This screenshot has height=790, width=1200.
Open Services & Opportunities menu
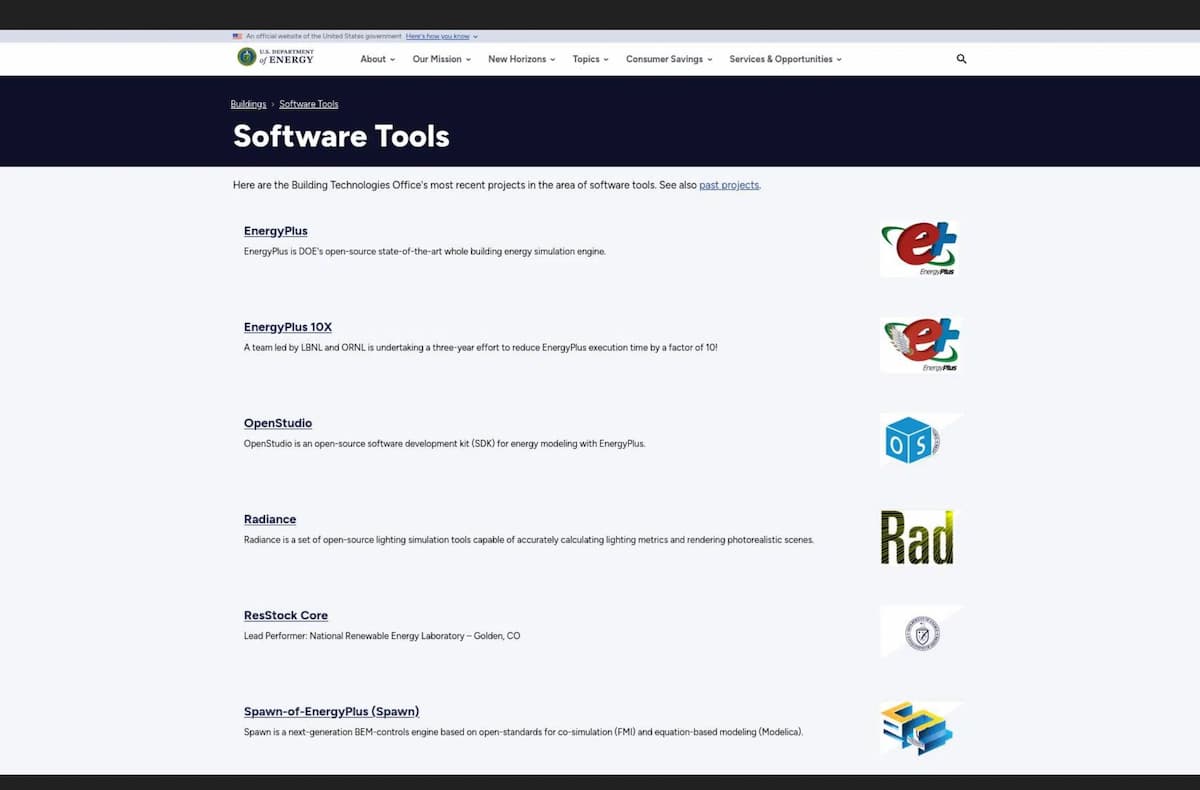tap(785, 59)
